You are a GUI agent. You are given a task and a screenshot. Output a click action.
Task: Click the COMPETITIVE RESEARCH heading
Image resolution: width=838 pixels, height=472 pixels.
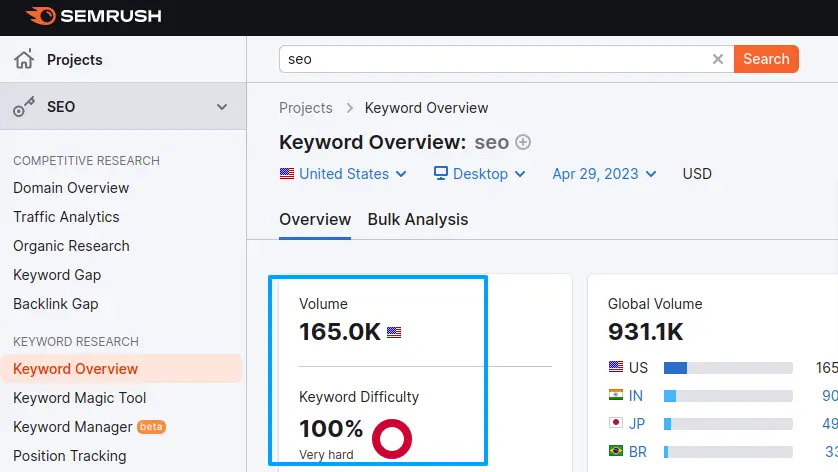click(86, 161)
